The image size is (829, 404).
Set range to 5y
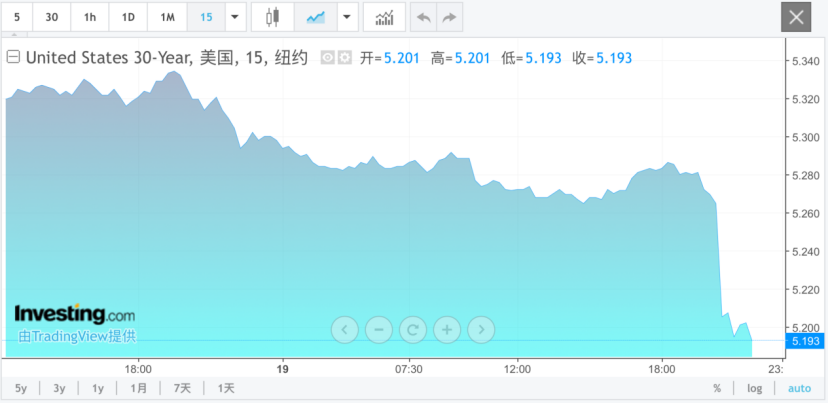coord(21,389)
